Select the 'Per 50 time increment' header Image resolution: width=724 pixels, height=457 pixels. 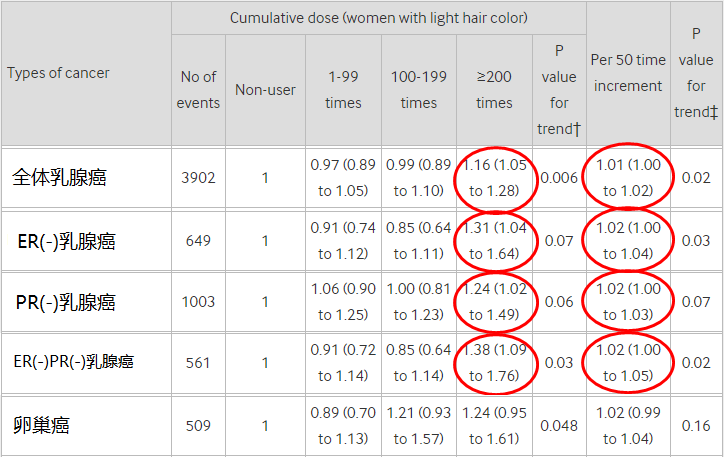(x=628, y=73)
